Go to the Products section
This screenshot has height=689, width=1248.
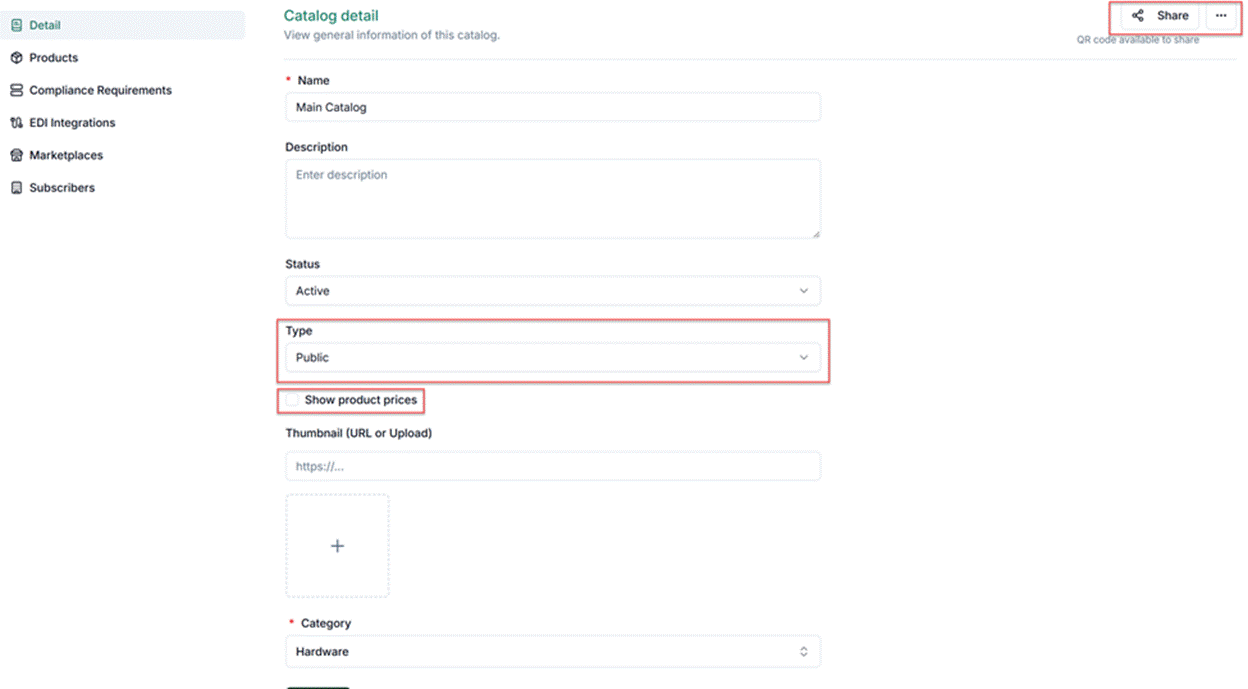(123, 58)
